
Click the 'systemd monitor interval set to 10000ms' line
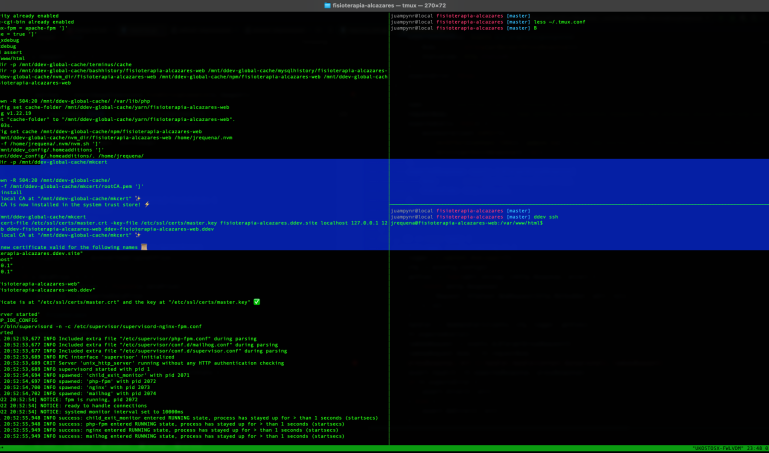[92, 412]
